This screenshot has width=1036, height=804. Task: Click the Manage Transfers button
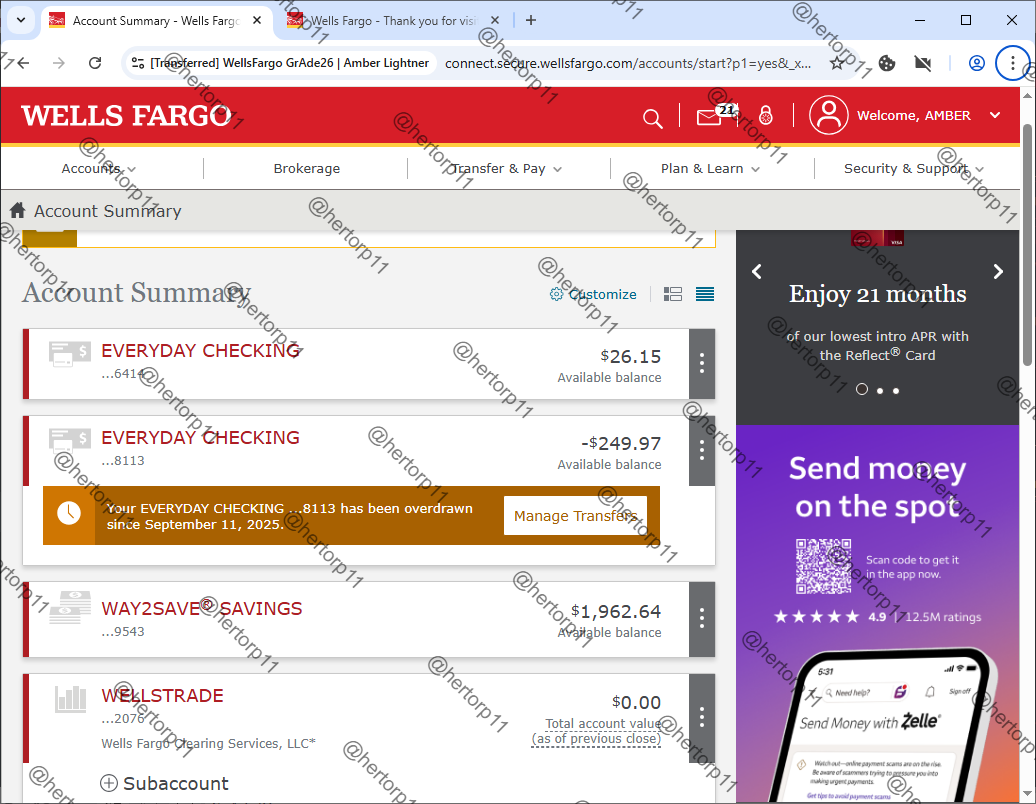575,515
